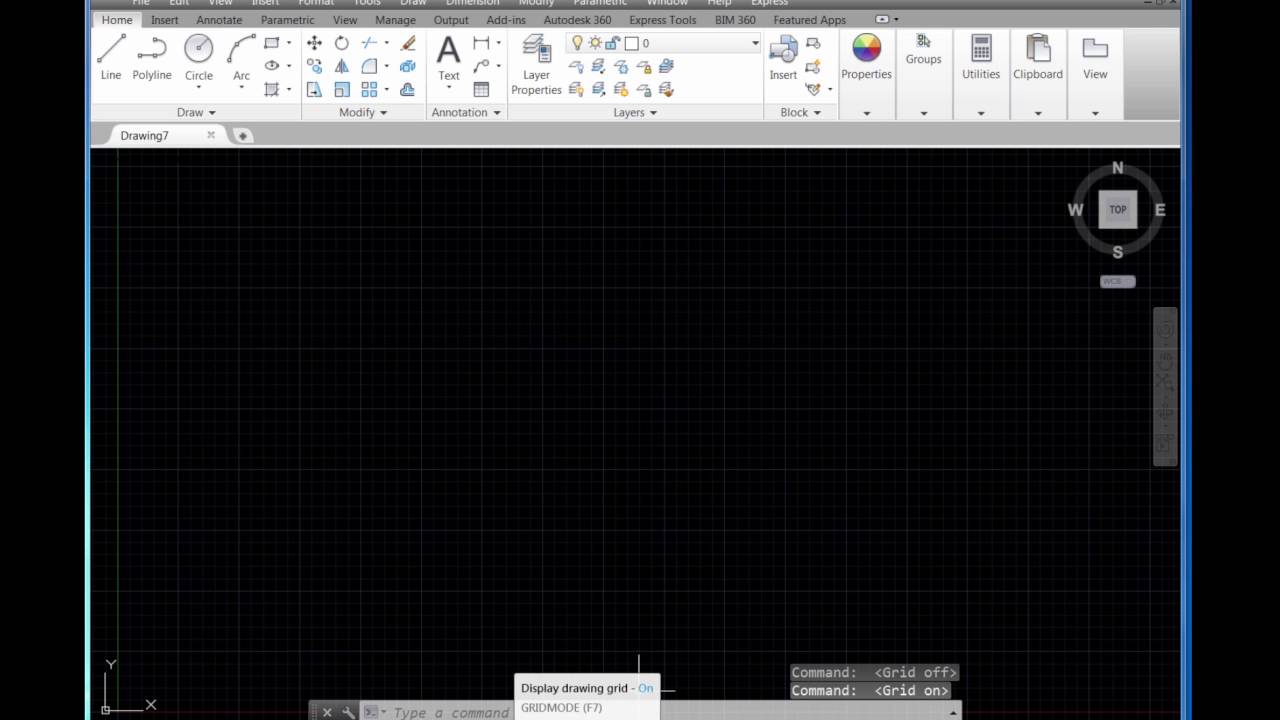Screen dimensions: 1280x720
Task: Open the Parametric ribbon tab
Action: (x=287, y=20)
